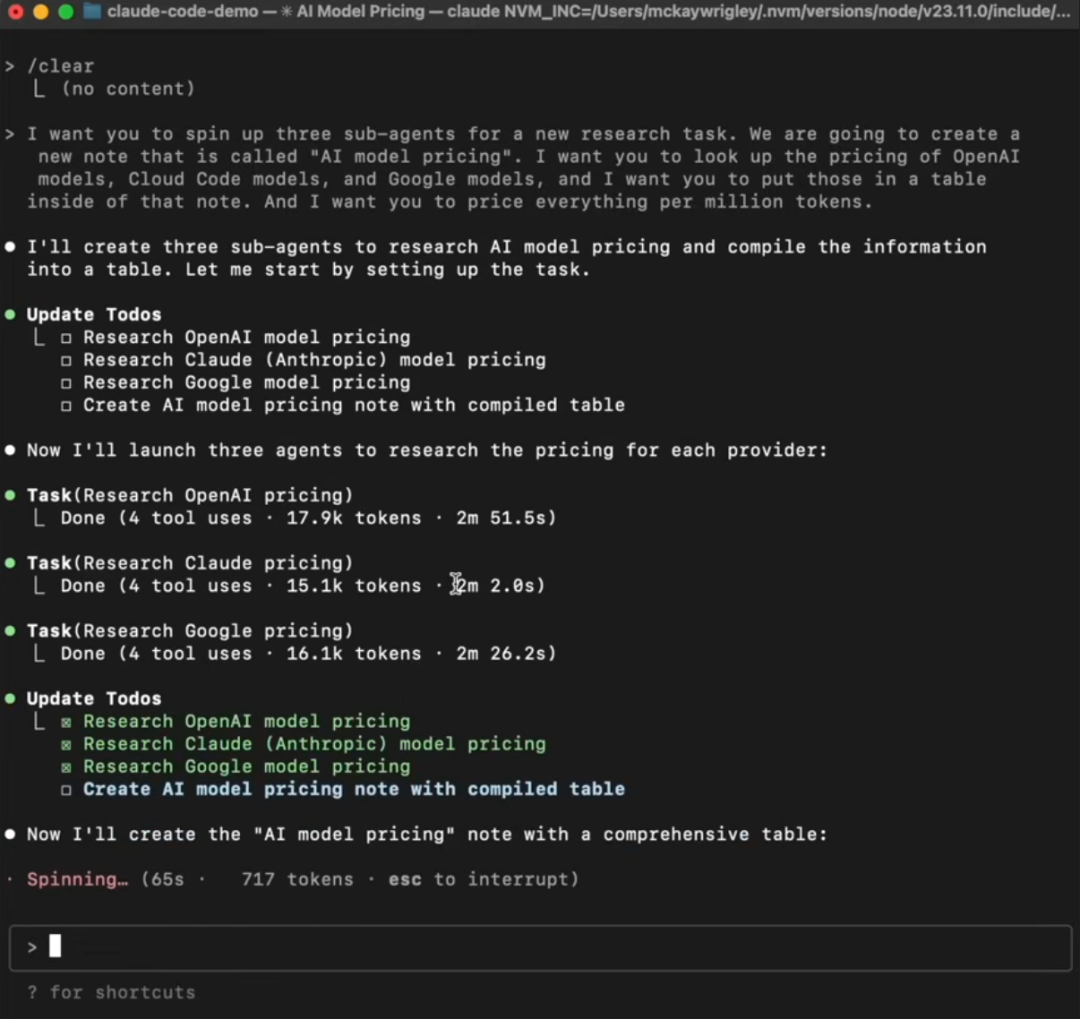The image size is (1080, 1019).
Task: Click the "2m 26.2s" duration text
Action: (x=501, y=653)
